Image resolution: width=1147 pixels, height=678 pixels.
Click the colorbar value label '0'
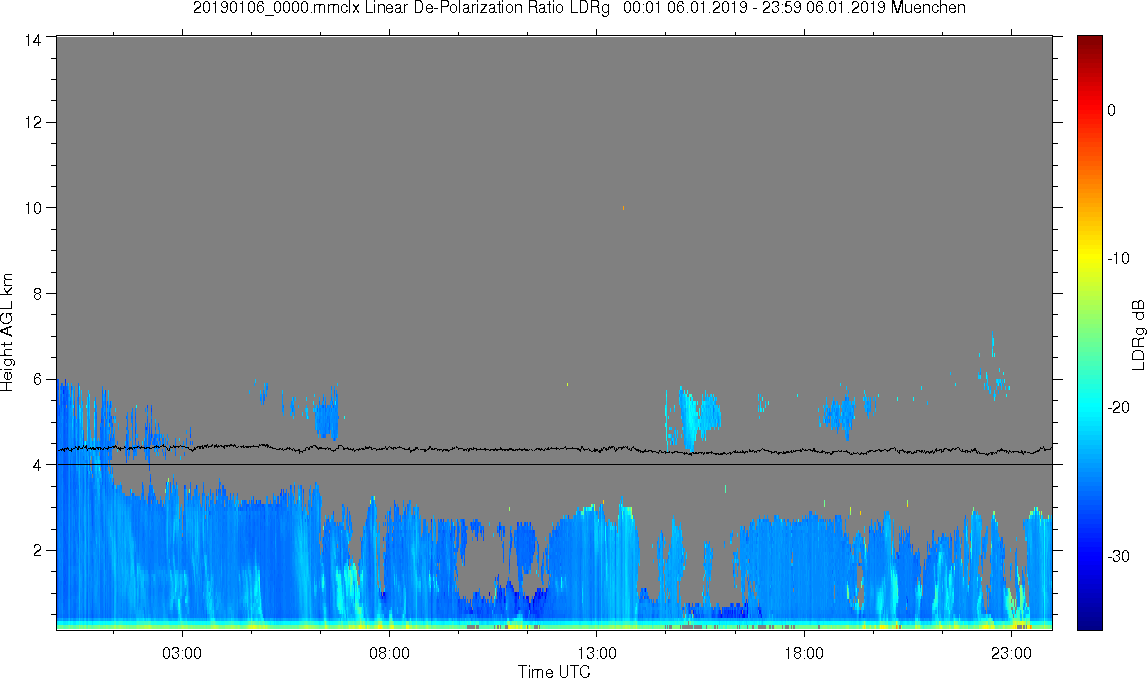click(x=1111, y=110)
